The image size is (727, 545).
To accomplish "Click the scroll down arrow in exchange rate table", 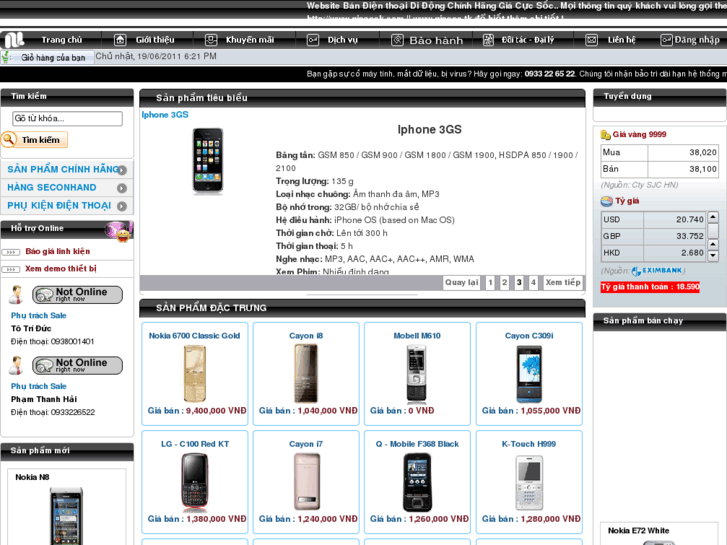I will pyautogui.click(x=713, y=255).
